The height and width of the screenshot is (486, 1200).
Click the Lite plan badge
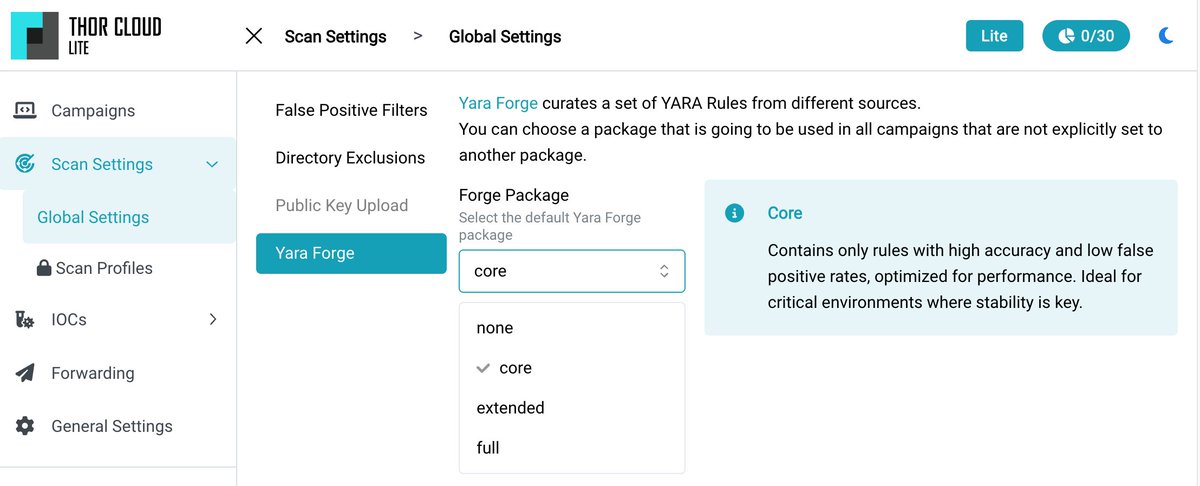pyautogui.click(x=994, y=36)
